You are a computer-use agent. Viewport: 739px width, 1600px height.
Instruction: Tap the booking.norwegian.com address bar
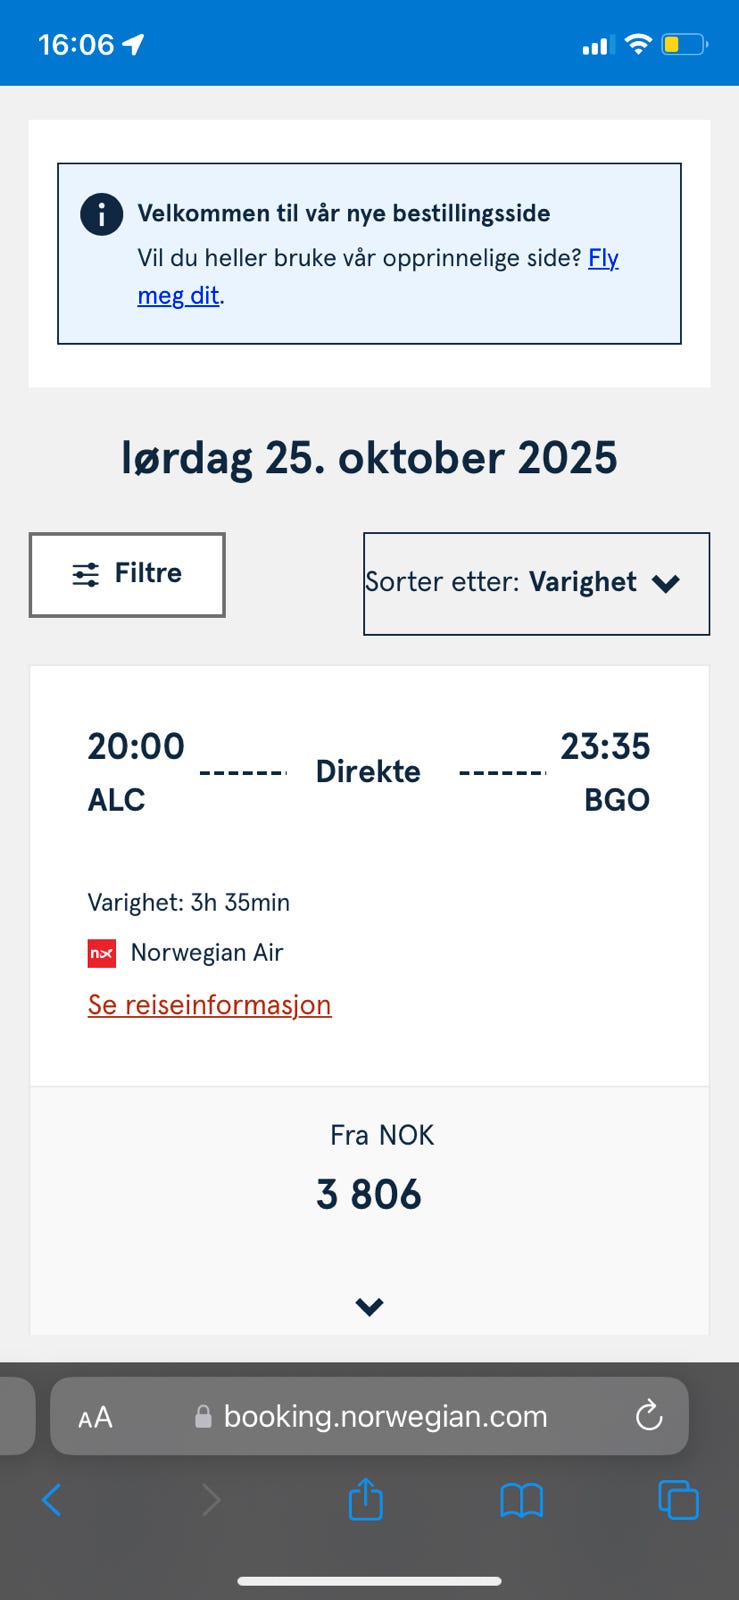point(385,1416)
